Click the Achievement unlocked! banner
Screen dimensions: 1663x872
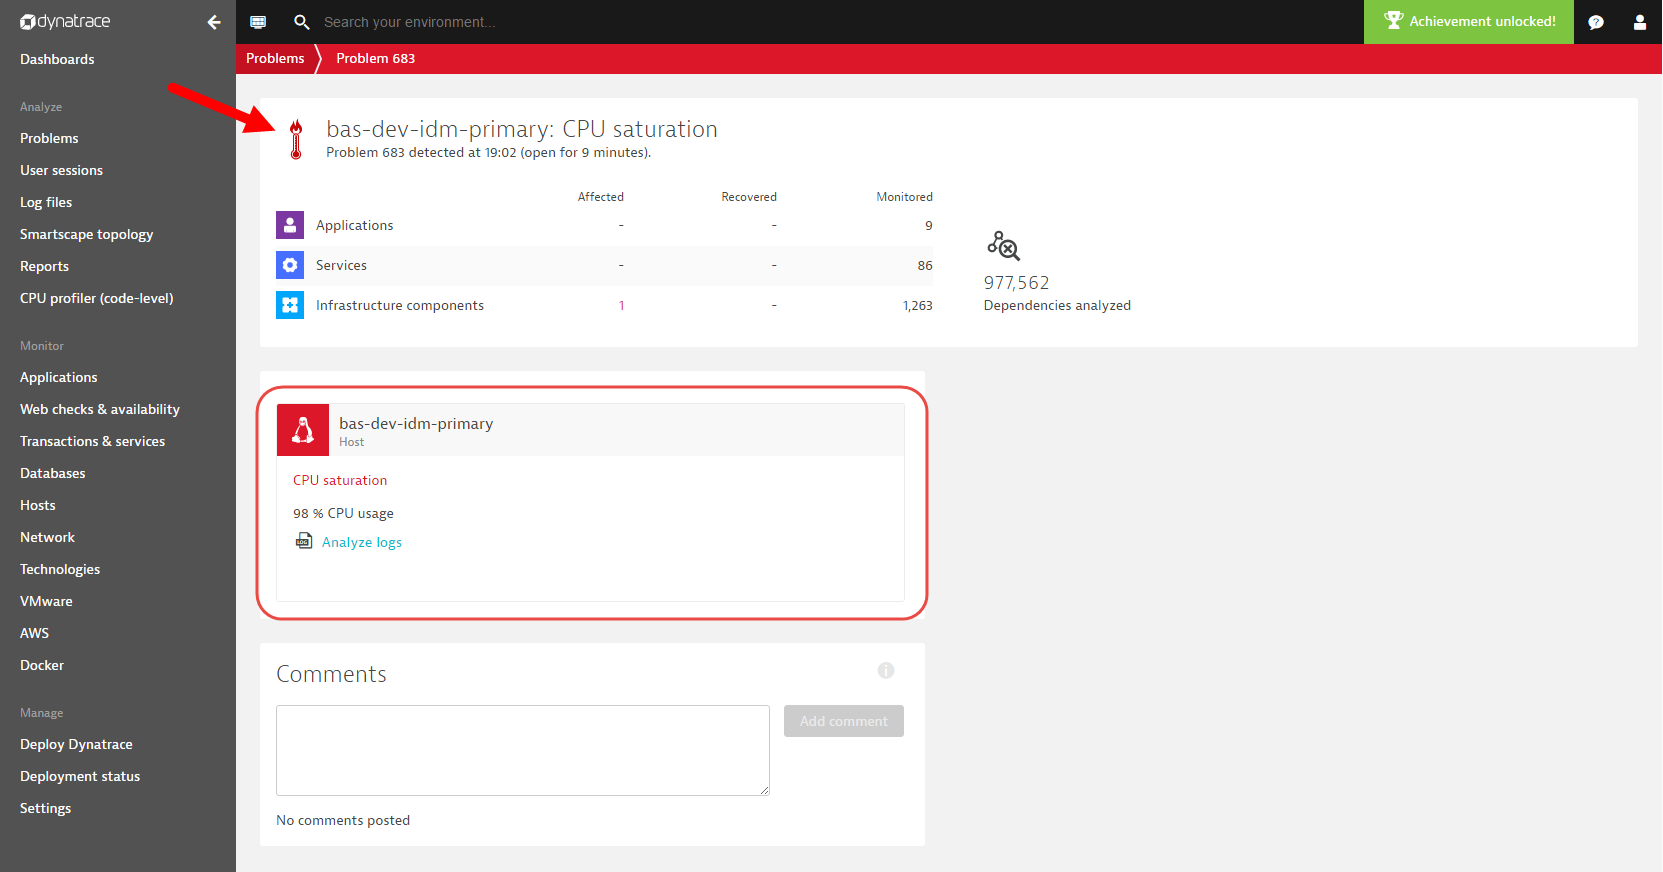pyautogui.click(x=1469, y=22)
